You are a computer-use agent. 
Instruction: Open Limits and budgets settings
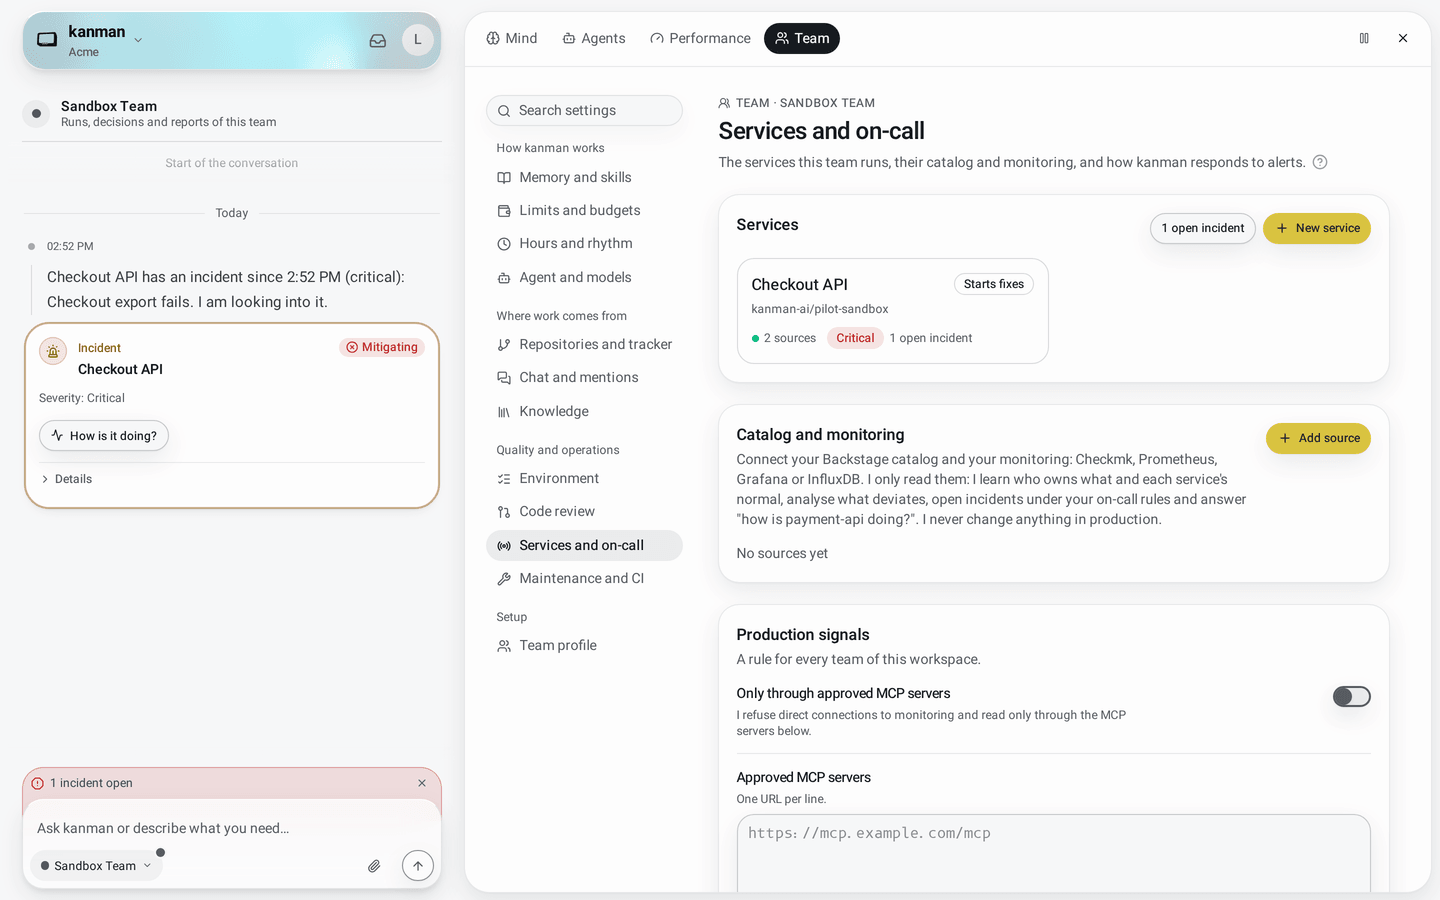[x=584, y=210]
